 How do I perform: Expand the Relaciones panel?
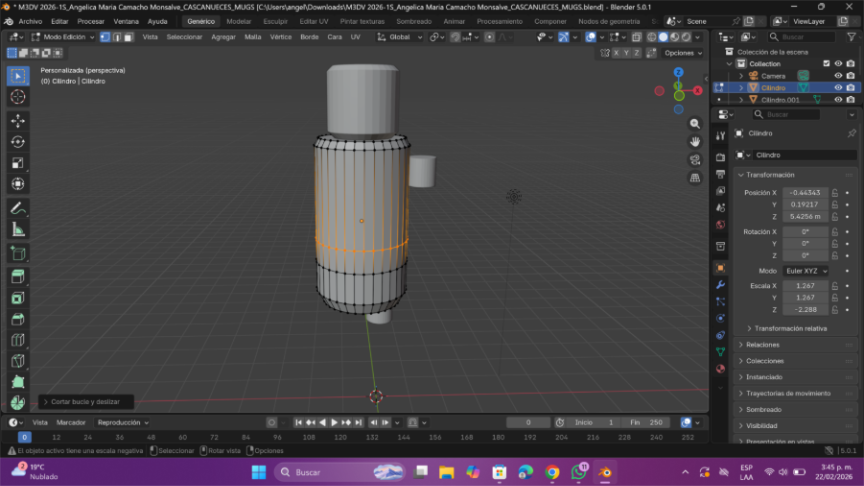[x=763, y=344]
